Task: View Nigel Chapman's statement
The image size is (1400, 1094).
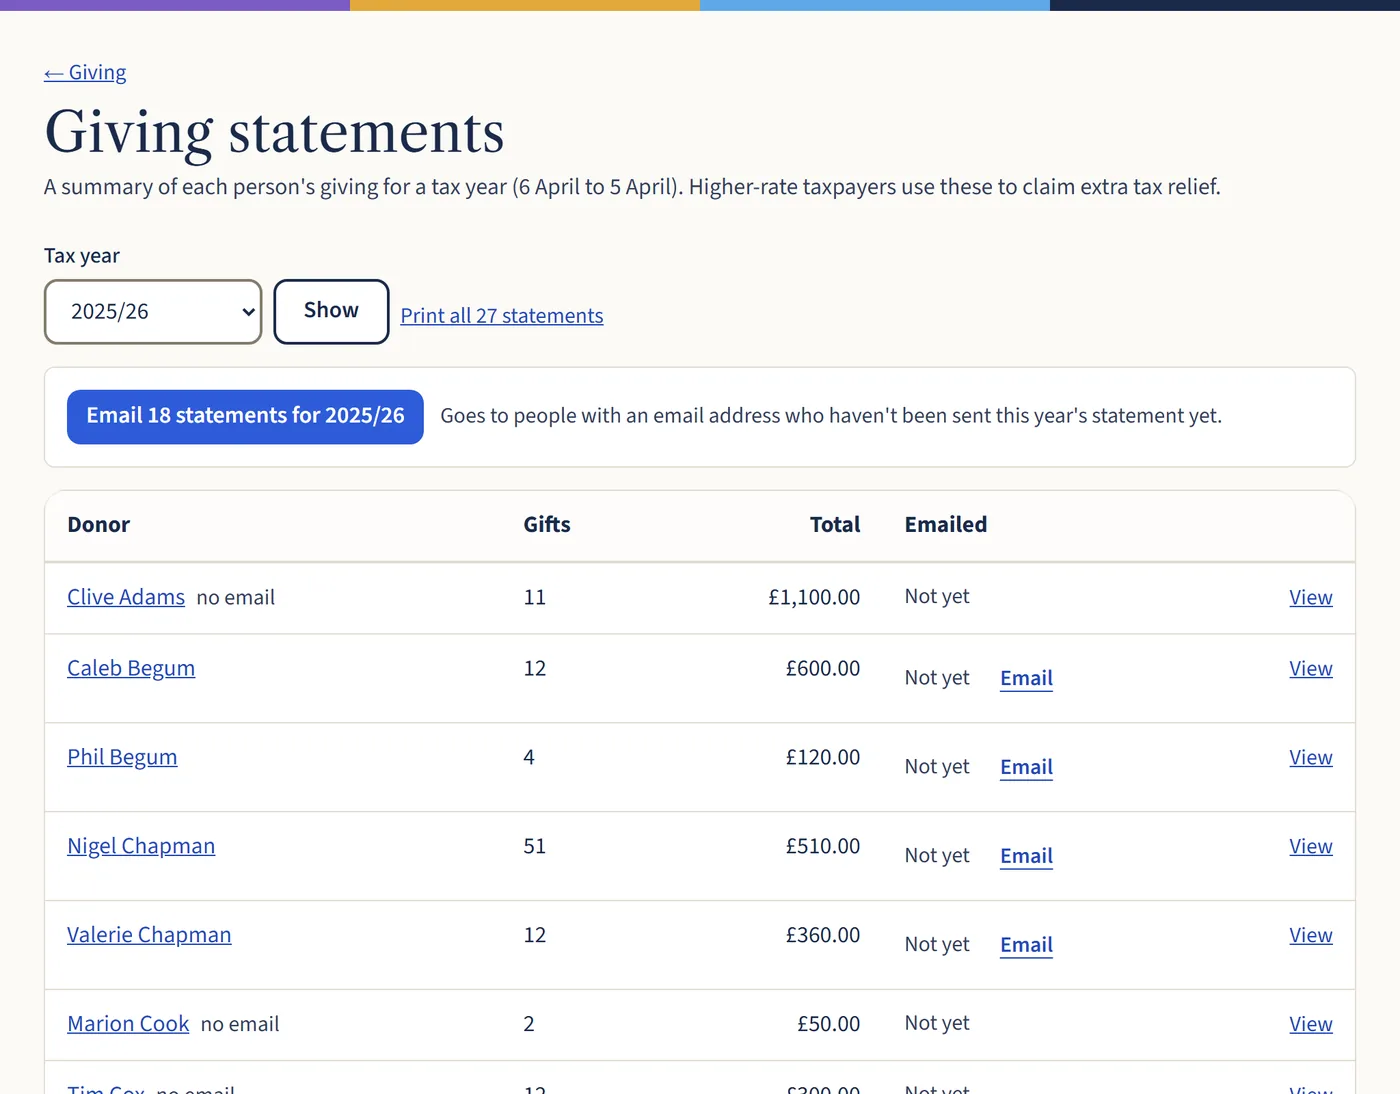Action: point(1311,846)
